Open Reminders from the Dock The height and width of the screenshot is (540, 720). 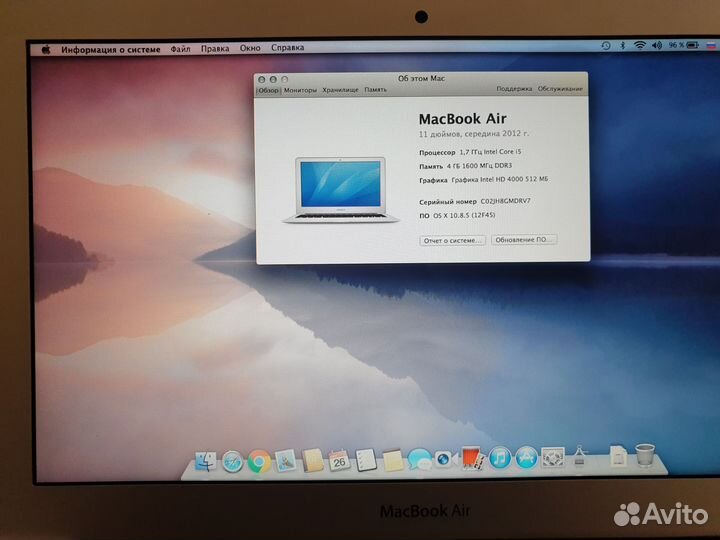pyautogui.click(x=366, y=460)
